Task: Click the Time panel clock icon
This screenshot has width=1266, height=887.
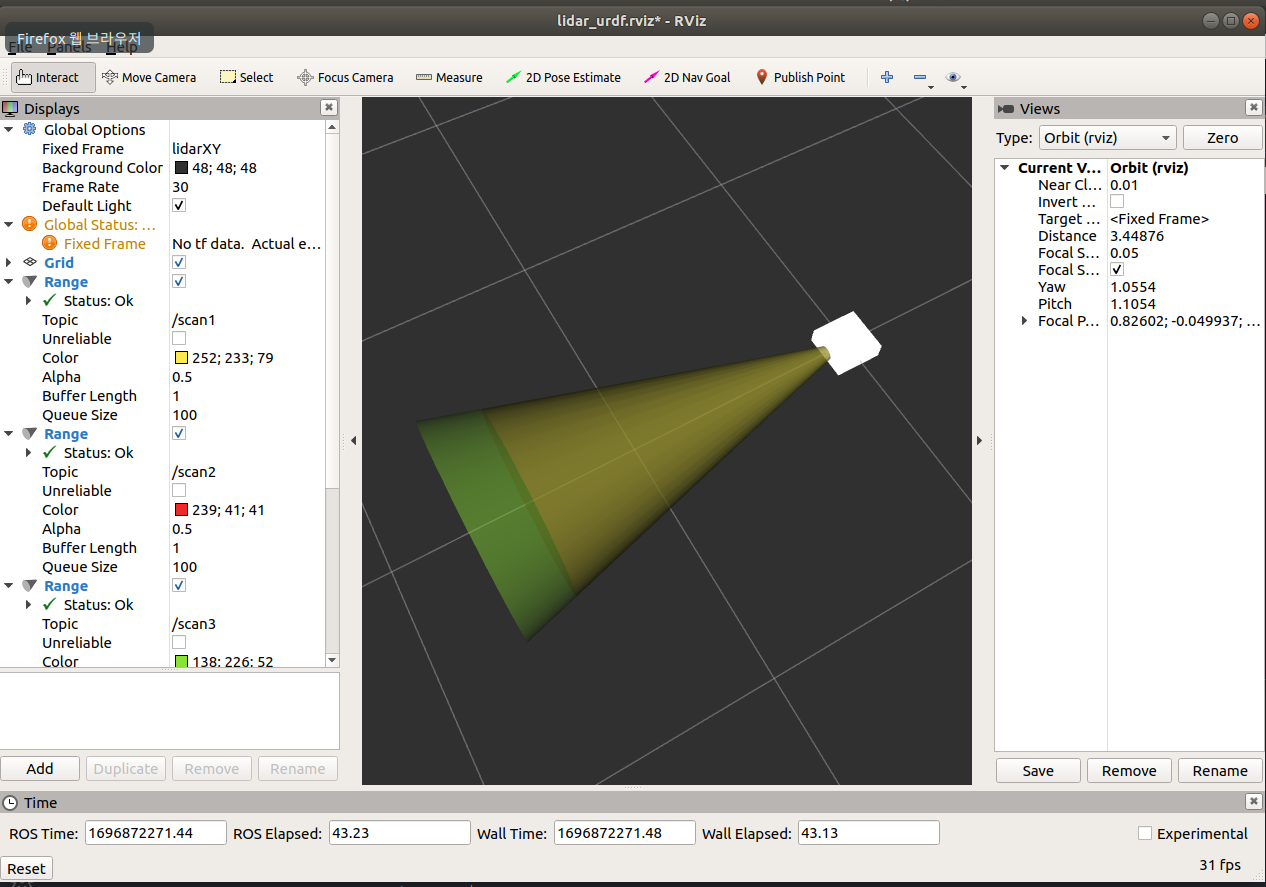Action: tap(10, 802)
